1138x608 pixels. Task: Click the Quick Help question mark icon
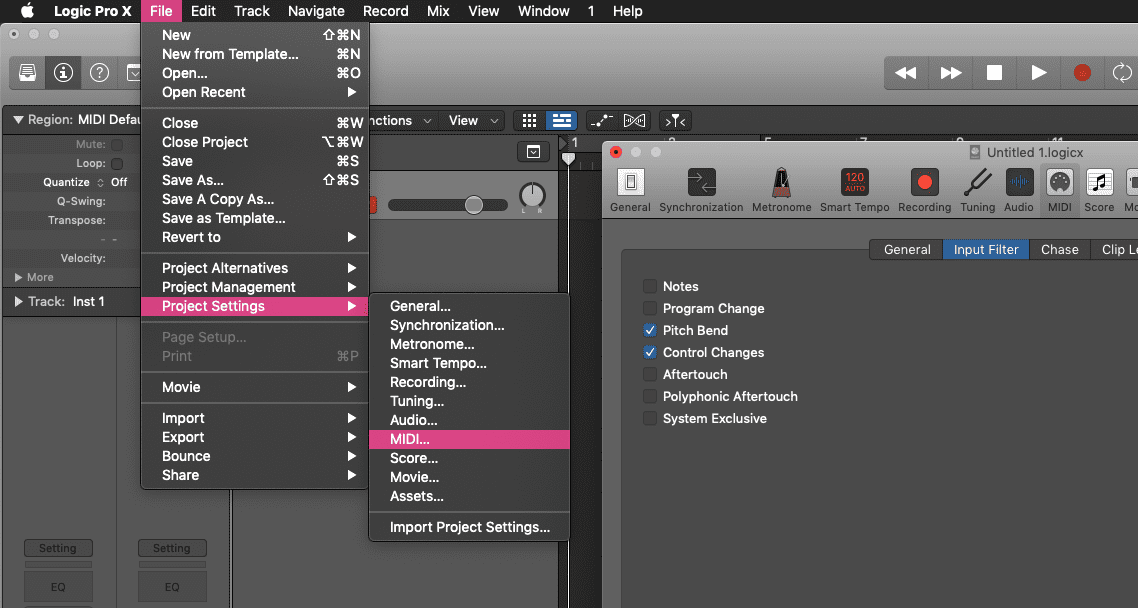click(x=99, y=73)
